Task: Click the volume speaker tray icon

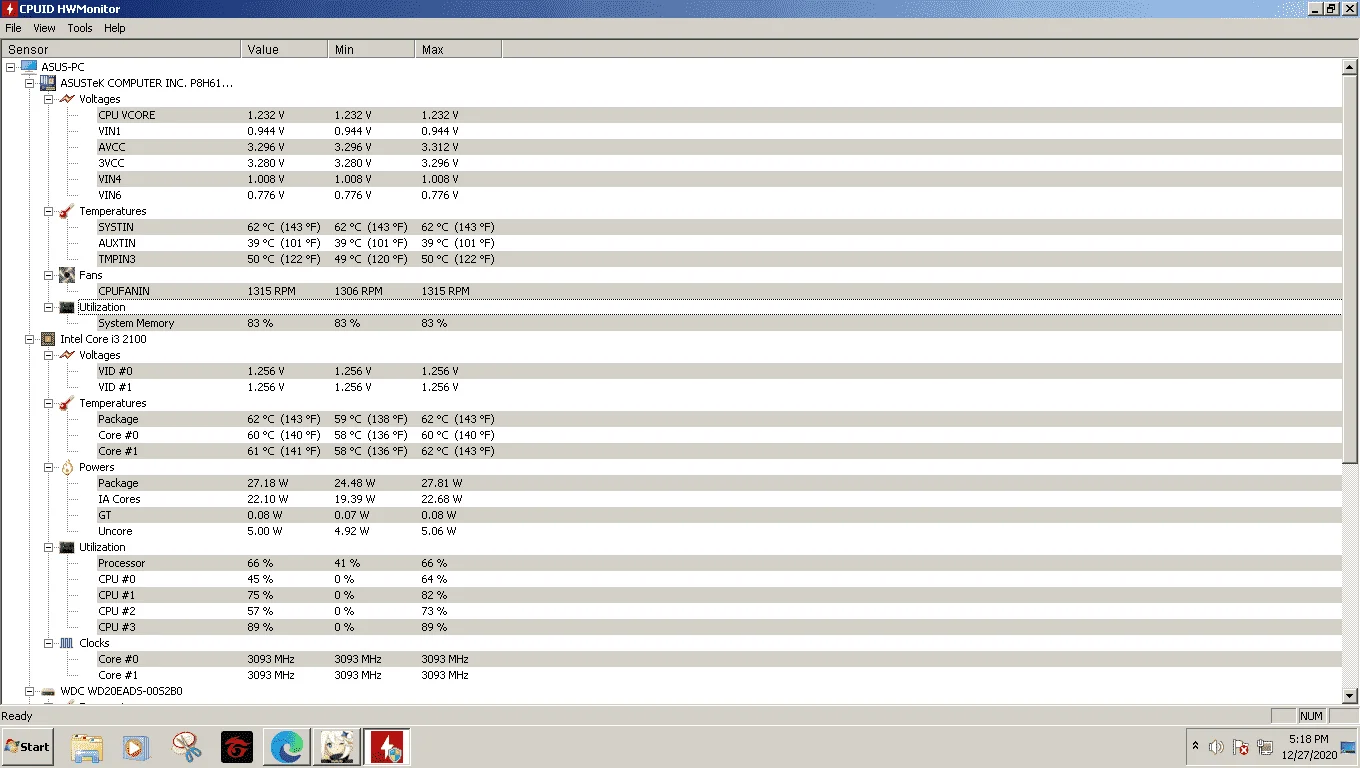Action: [1216, 747]
